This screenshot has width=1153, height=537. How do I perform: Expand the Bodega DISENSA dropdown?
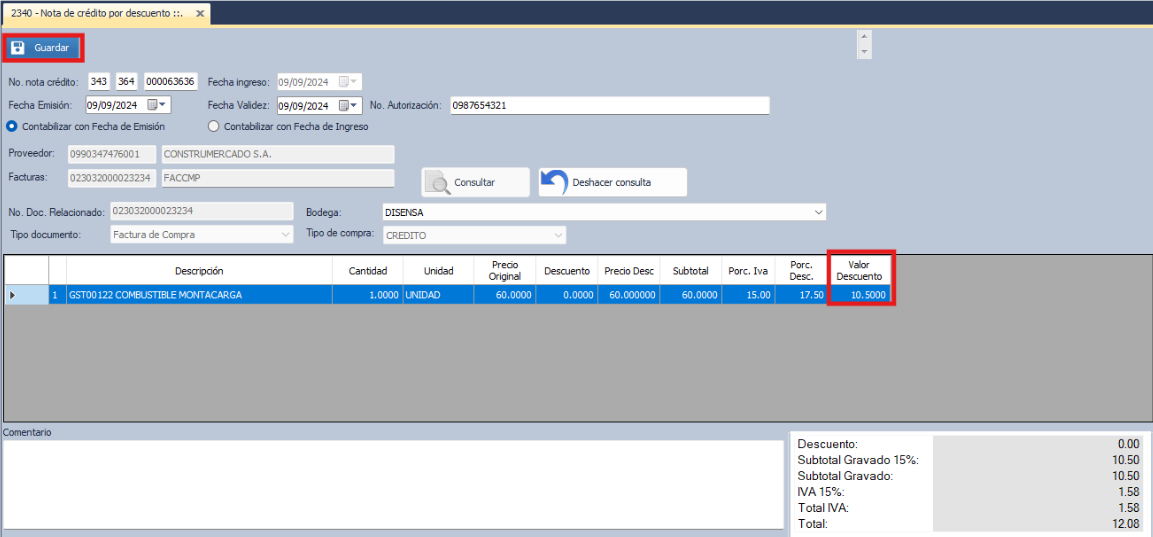(x=818, y=212)
